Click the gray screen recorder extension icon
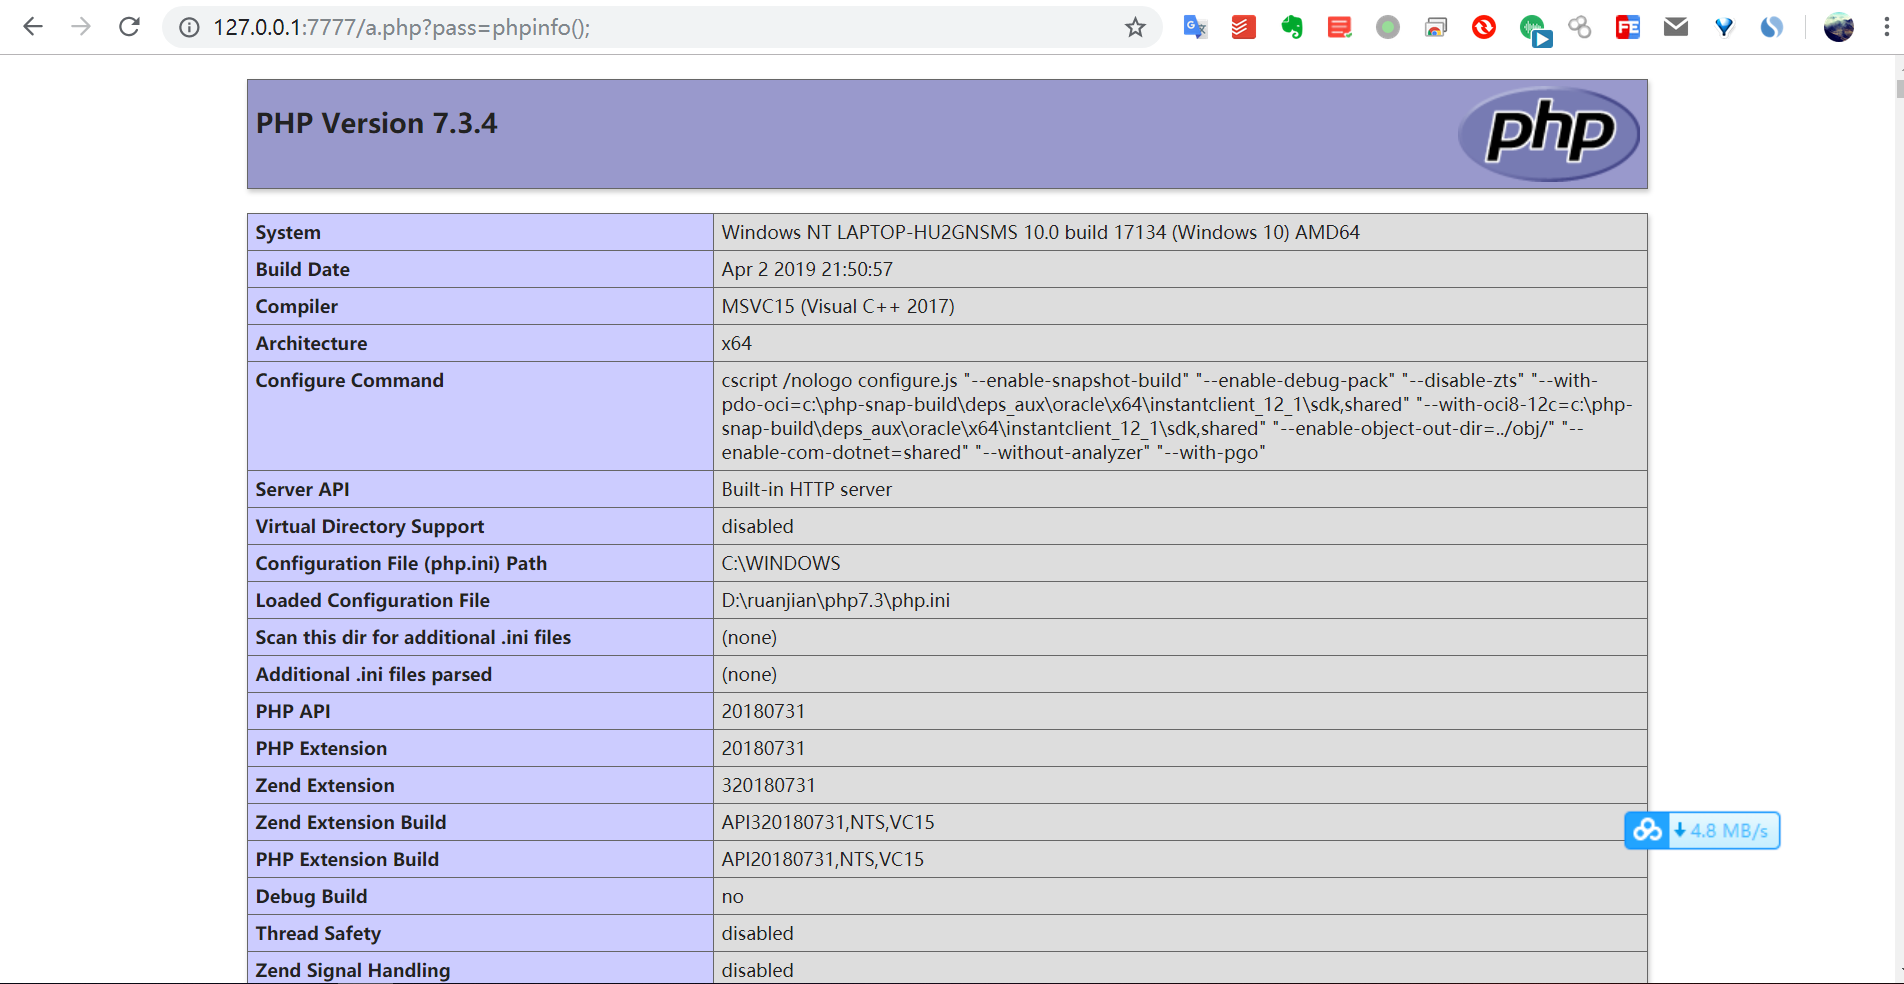The height and width of the screenshot is (984, 1904). [1387, 27]
